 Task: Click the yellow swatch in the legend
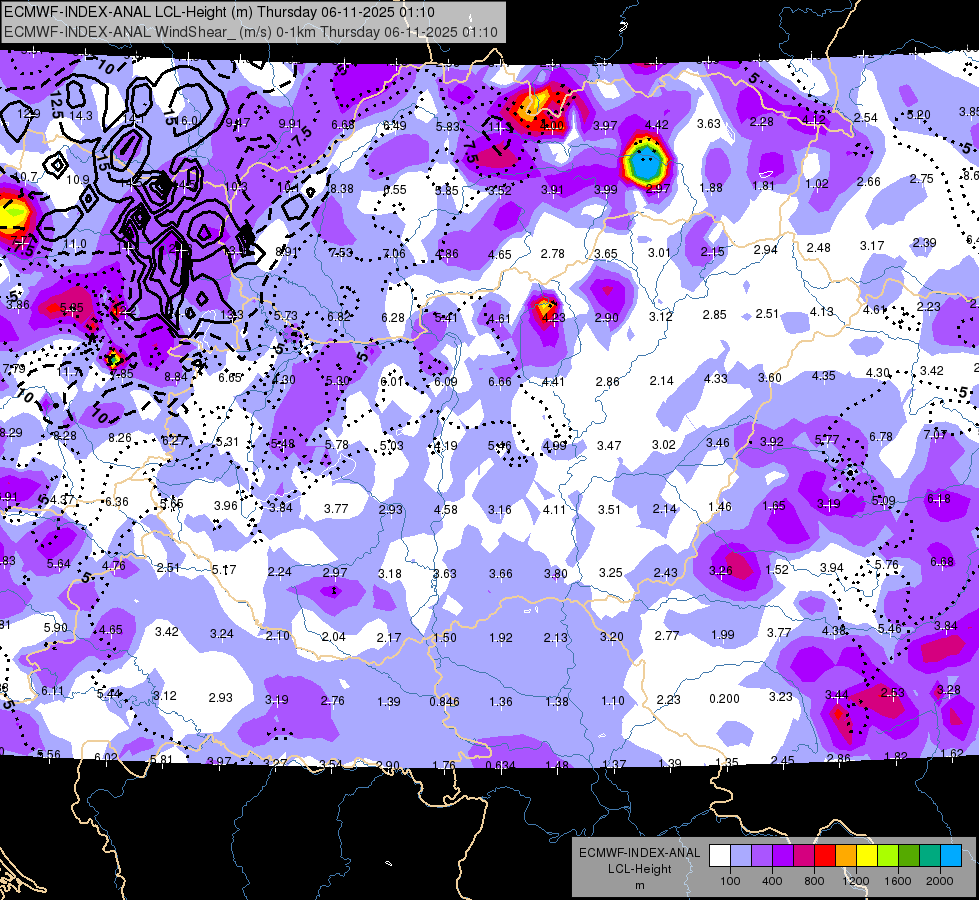pos(867,856)
